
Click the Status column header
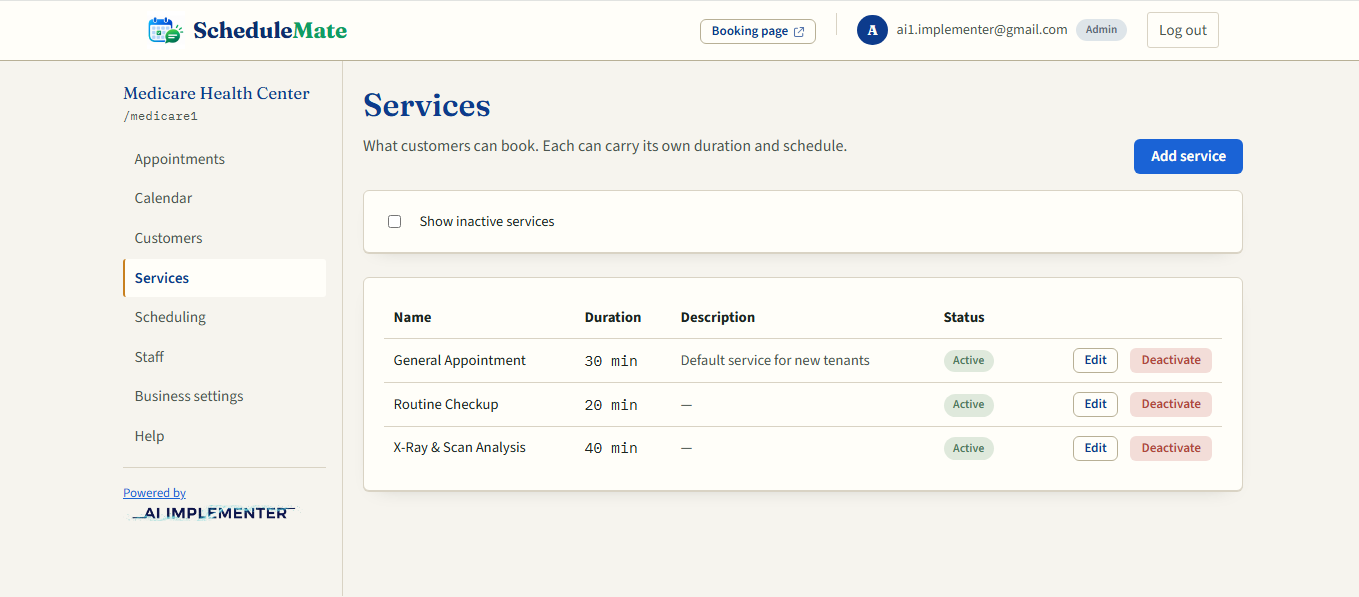(964, 317)
